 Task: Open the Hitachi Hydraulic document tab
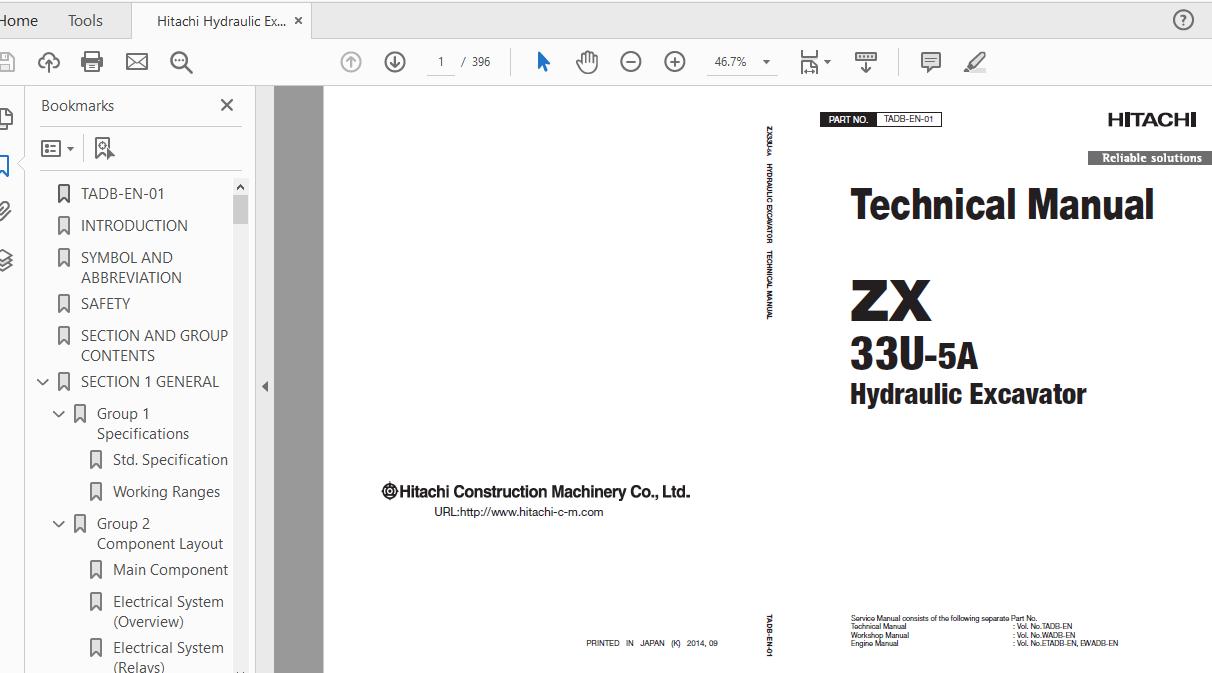point(221,21)
